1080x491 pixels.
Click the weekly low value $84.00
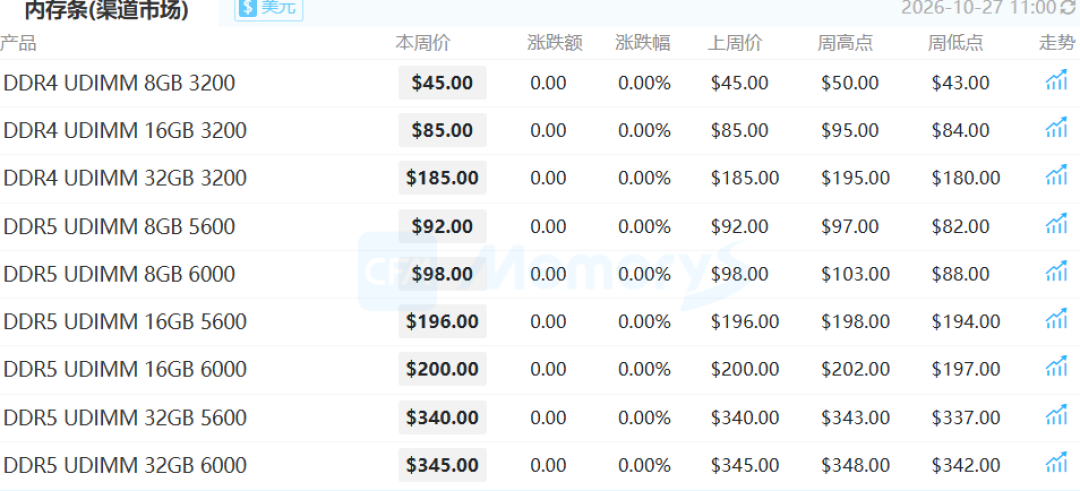tap(960, 130)
